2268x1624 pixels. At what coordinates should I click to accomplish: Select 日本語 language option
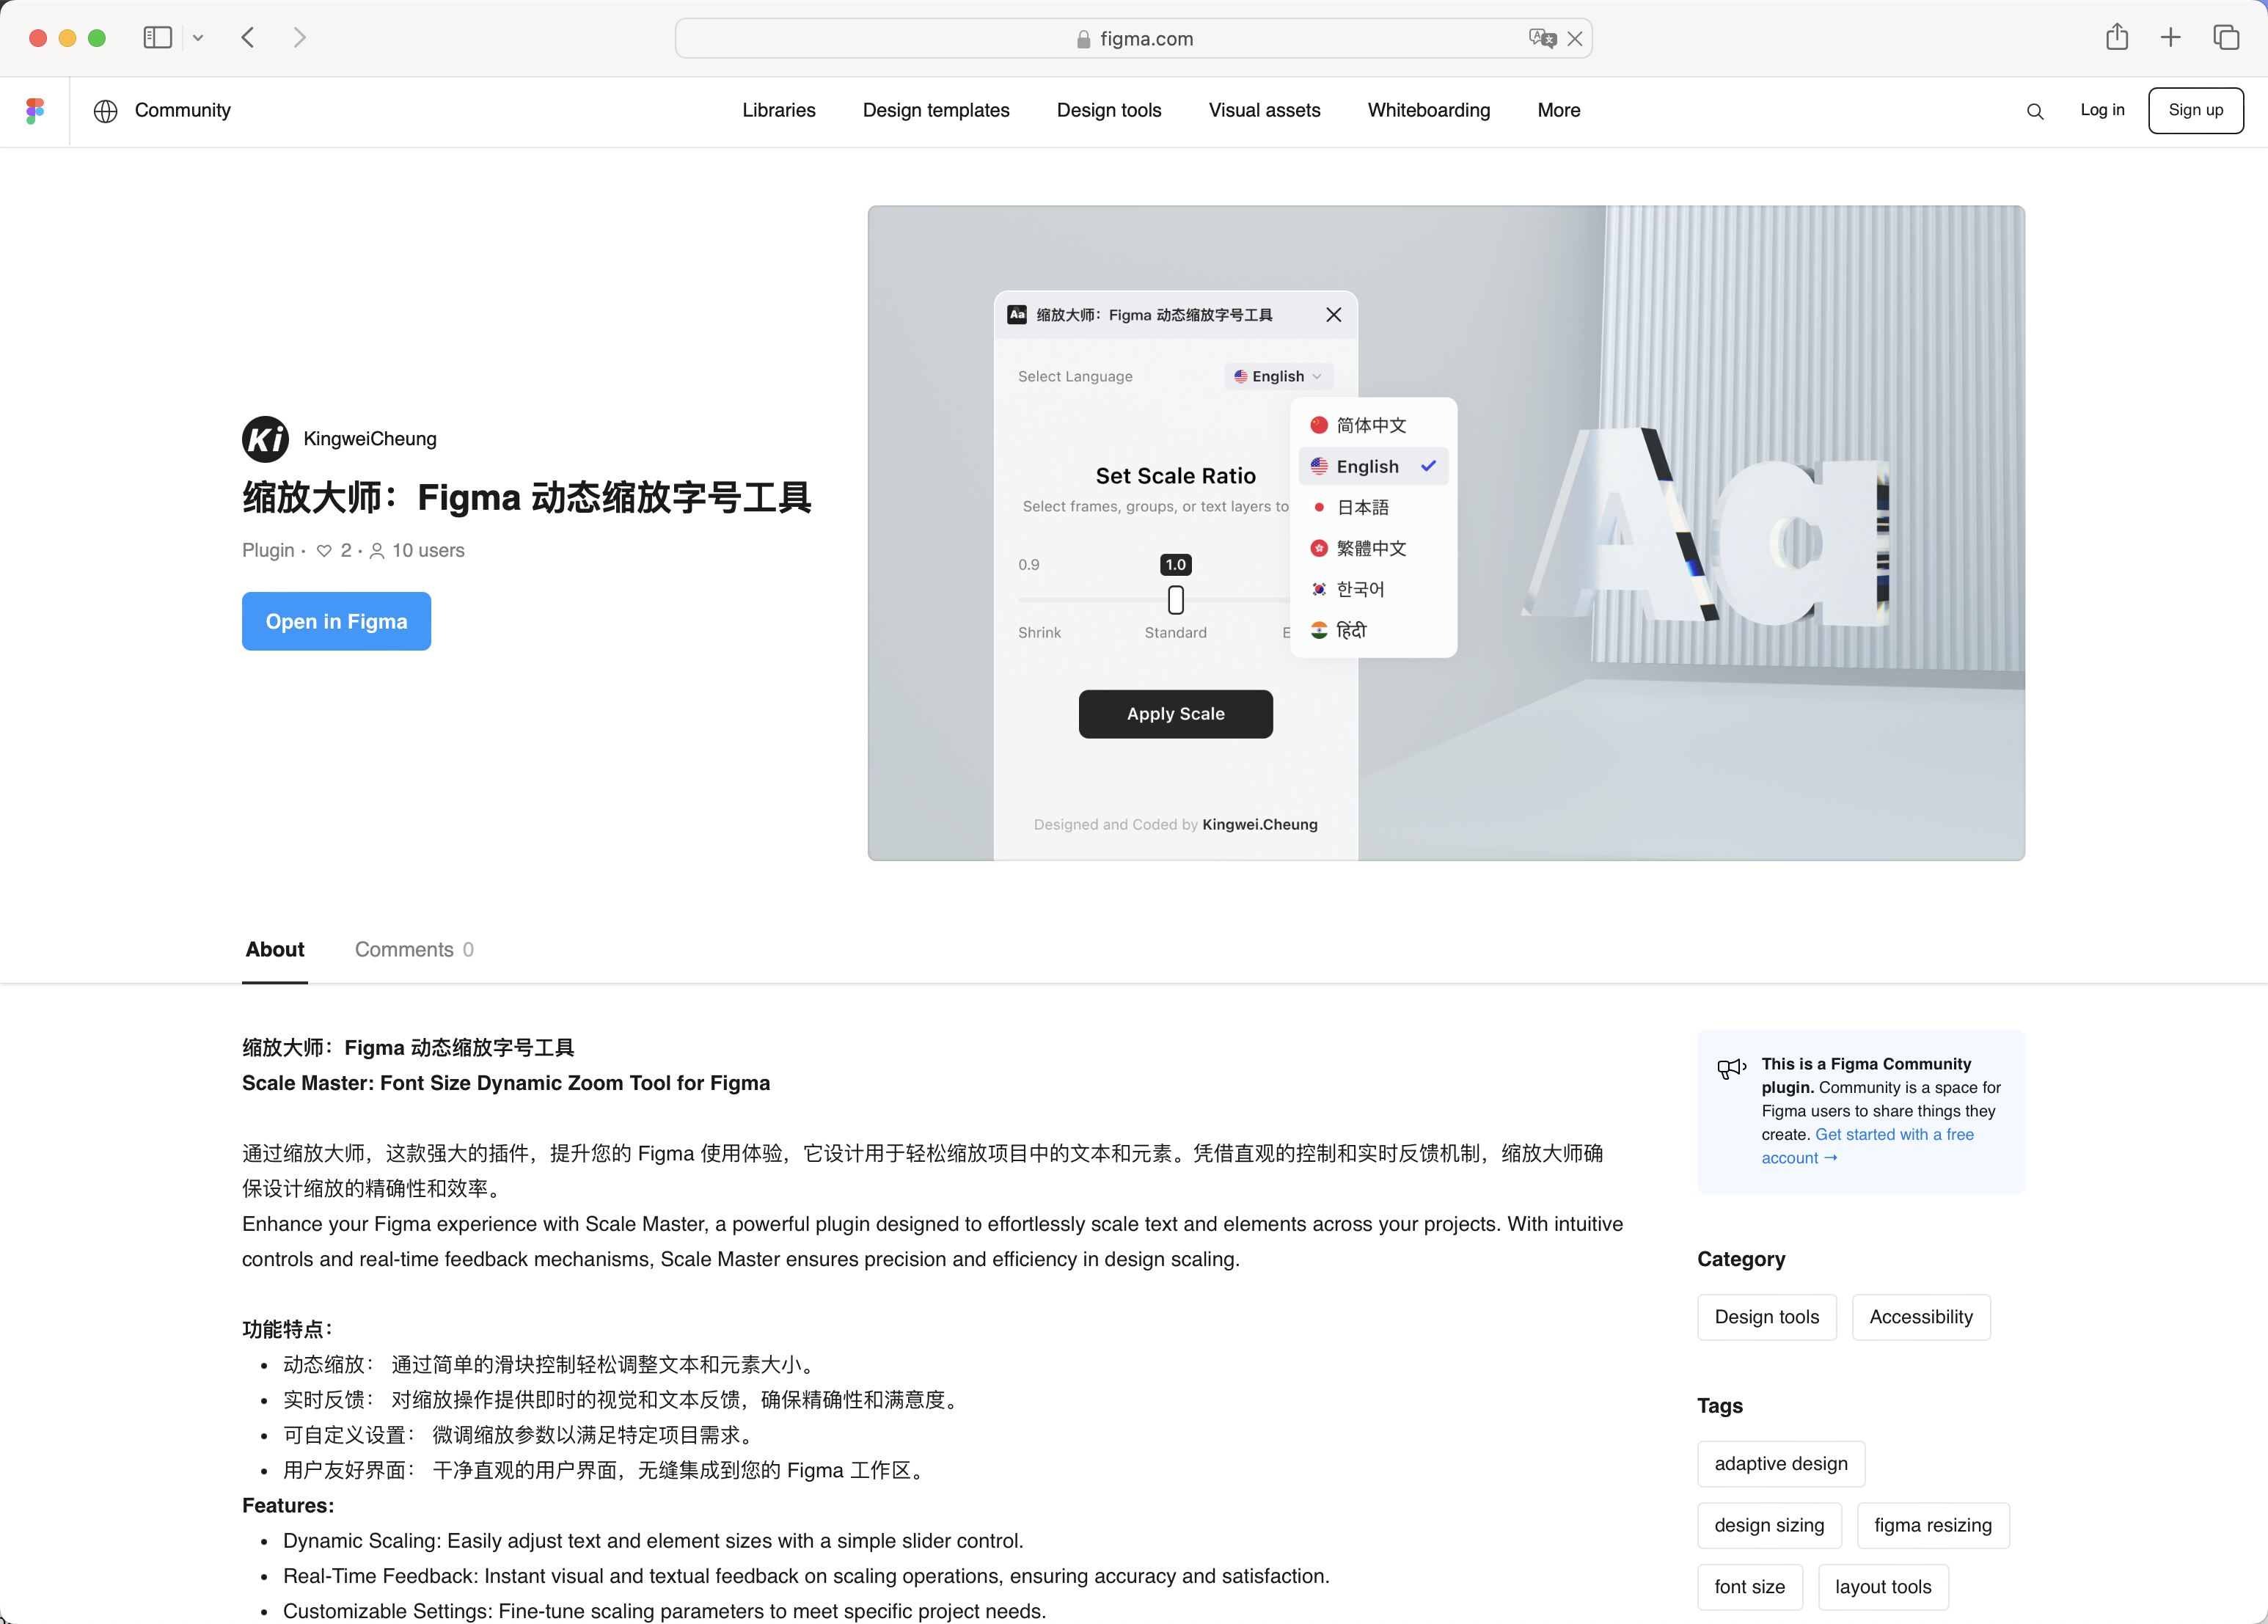tap(1373, 508)
